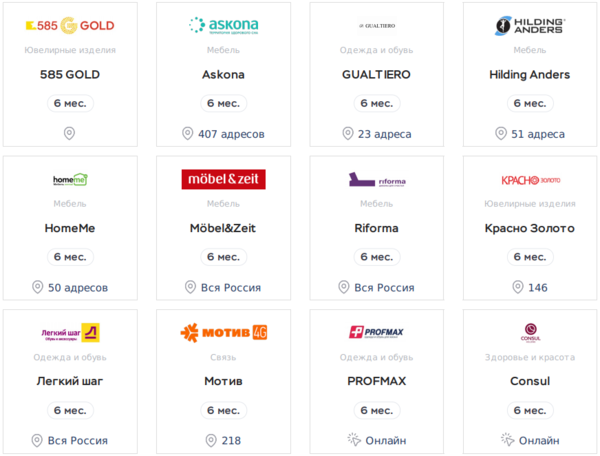Click the PROFMAX logo

pyautogui.click(x=377, y=332)
